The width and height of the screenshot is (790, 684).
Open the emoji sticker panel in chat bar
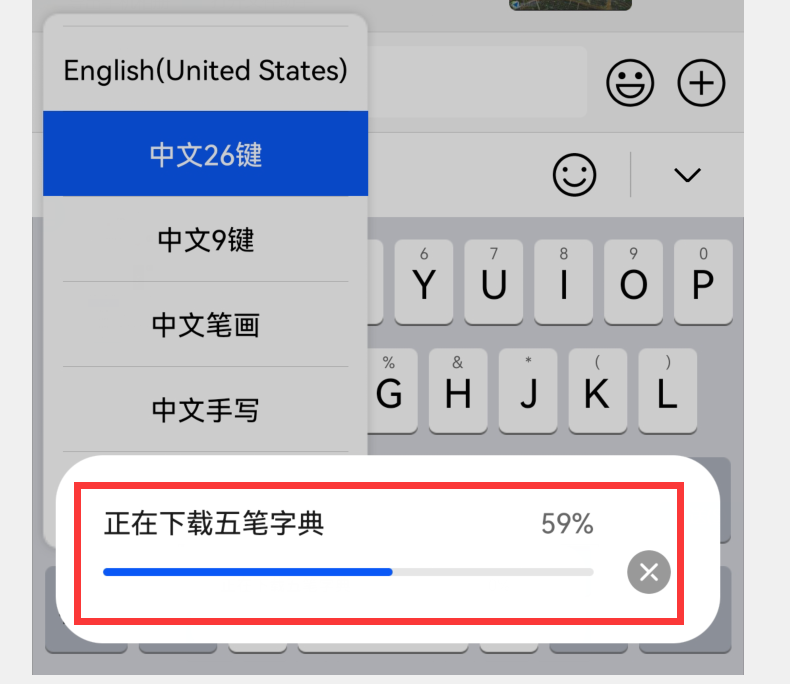(630, 83)
